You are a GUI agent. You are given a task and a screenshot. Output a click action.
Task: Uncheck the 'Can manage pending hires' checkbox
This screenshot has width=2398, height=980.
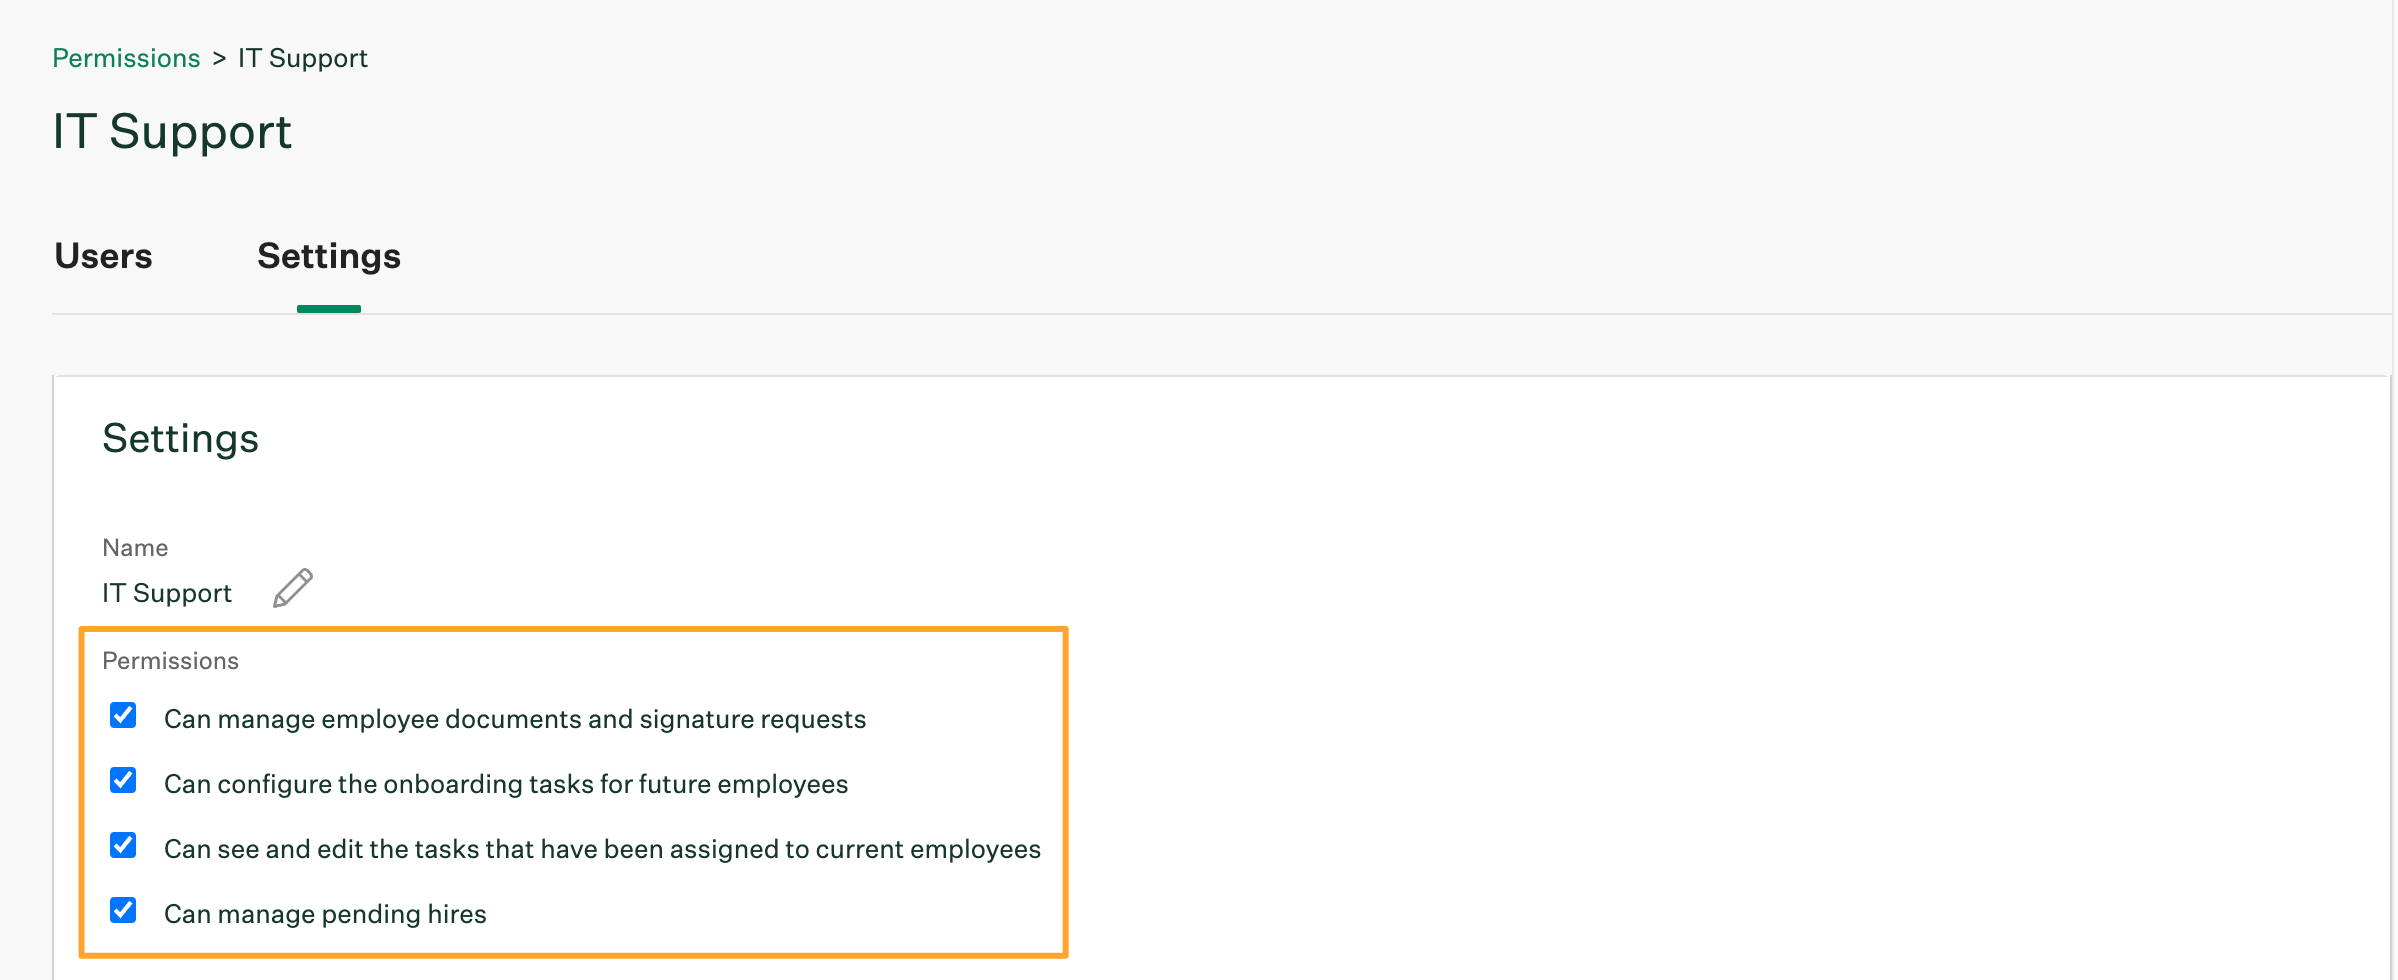click(x=122, y=910)
